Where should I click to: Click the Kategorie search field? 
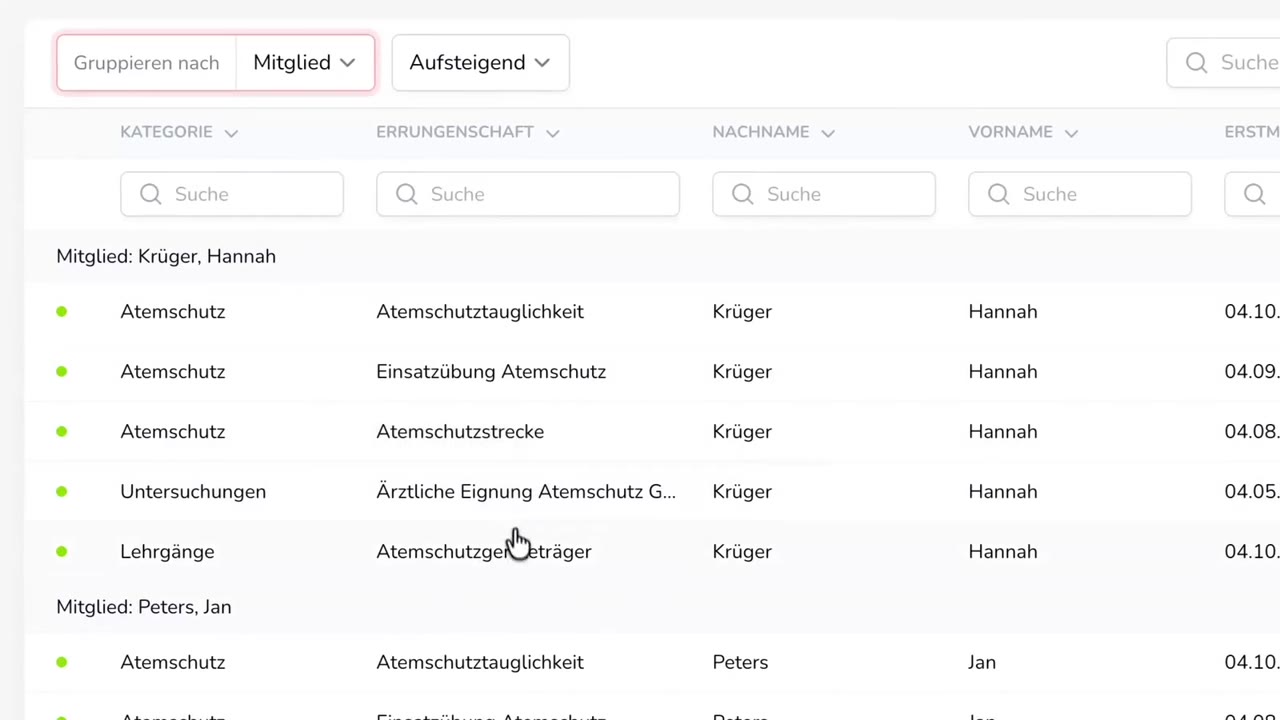pyautogui.click(x=232, y=194)
